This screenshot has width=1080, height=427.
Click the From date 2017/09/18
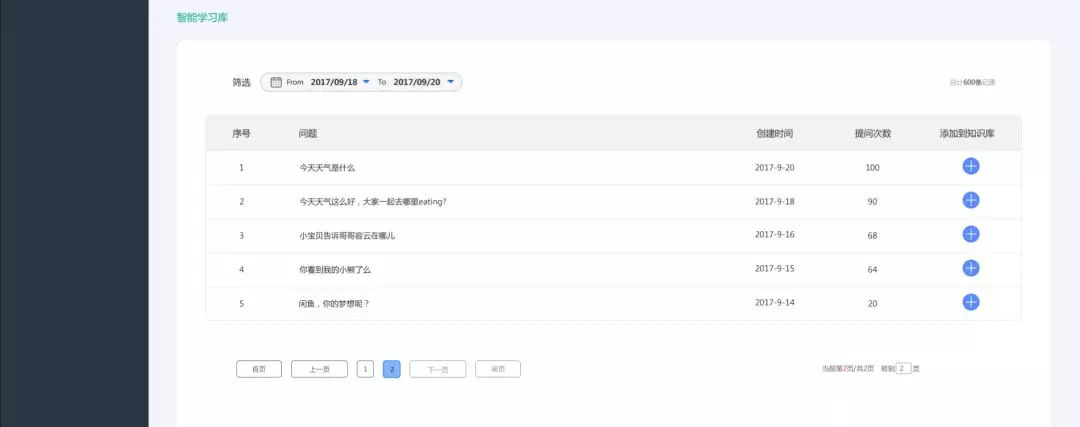tap(333, 82)
